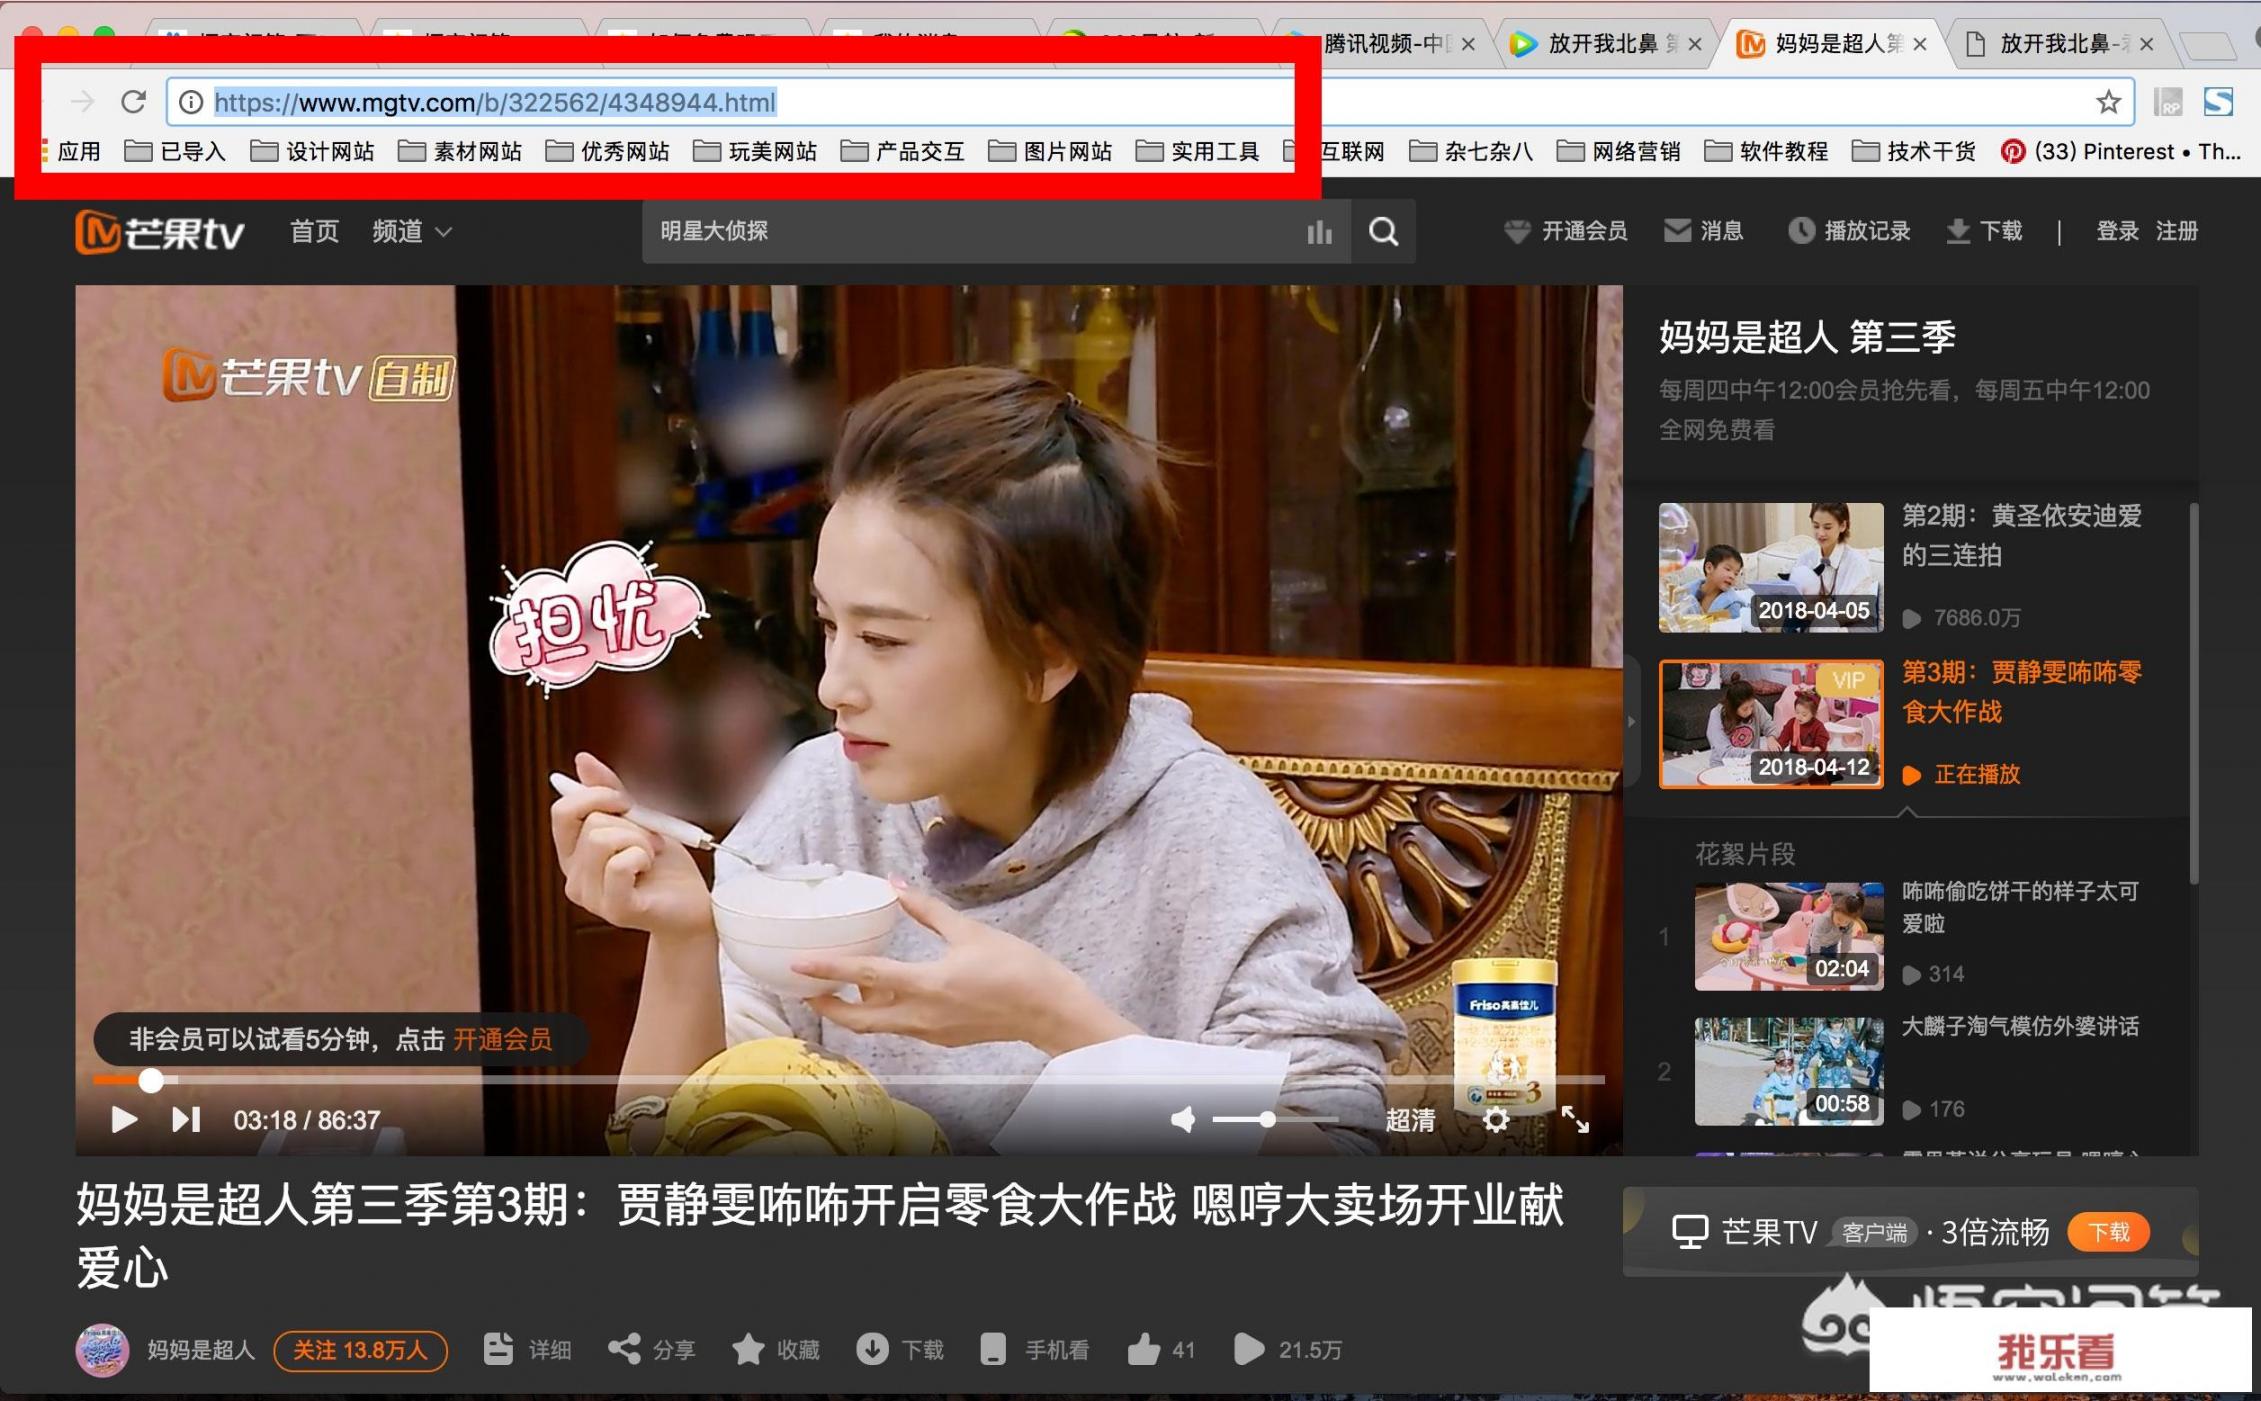Go forward with the browser forward arrow
The width and height of the screenshot is (2261, 1401).
pos(83,102)
